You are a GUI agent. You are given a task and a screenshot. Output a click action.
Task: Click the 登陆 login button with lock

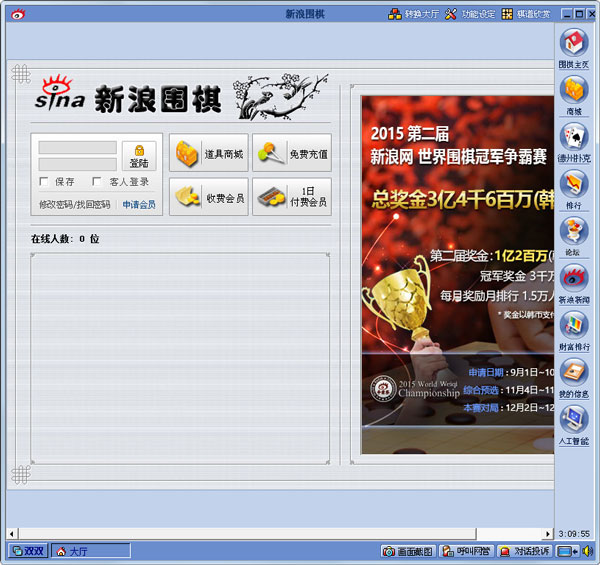(x=139, y=156)
